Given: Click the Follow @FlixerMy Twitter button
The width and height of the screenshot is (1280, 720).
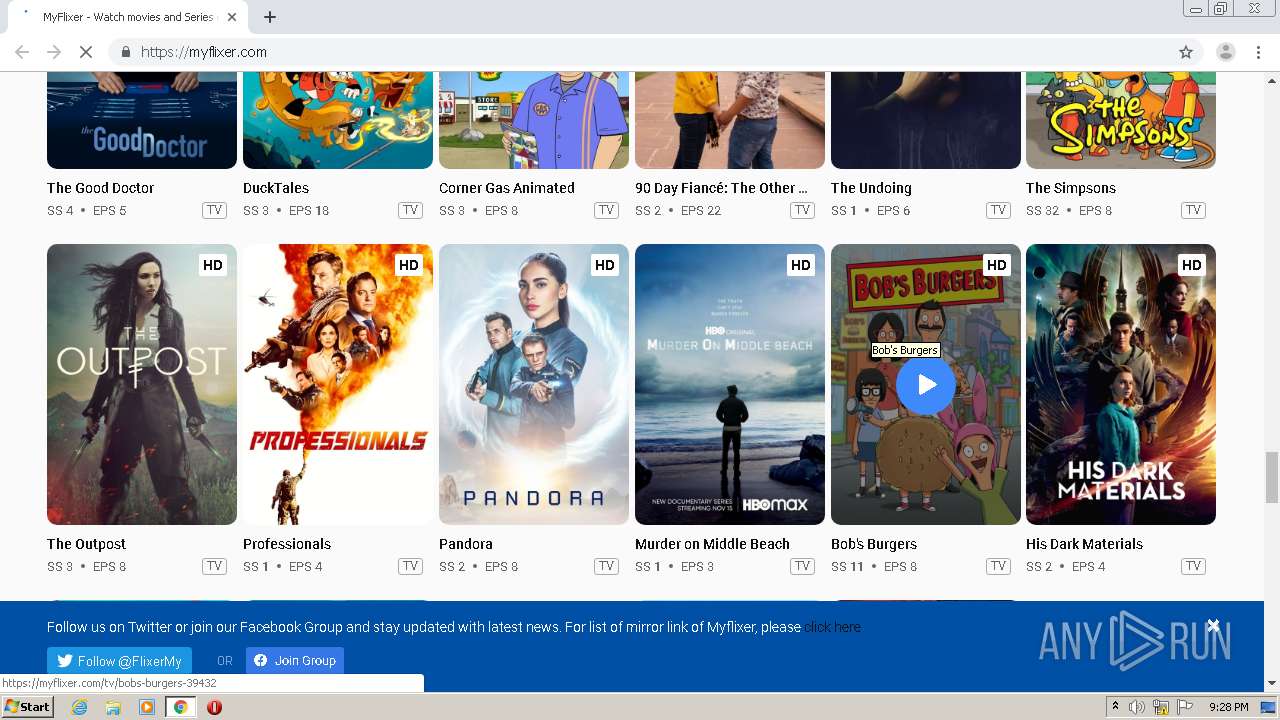Looking at the screenshot, I should point(119,661).
